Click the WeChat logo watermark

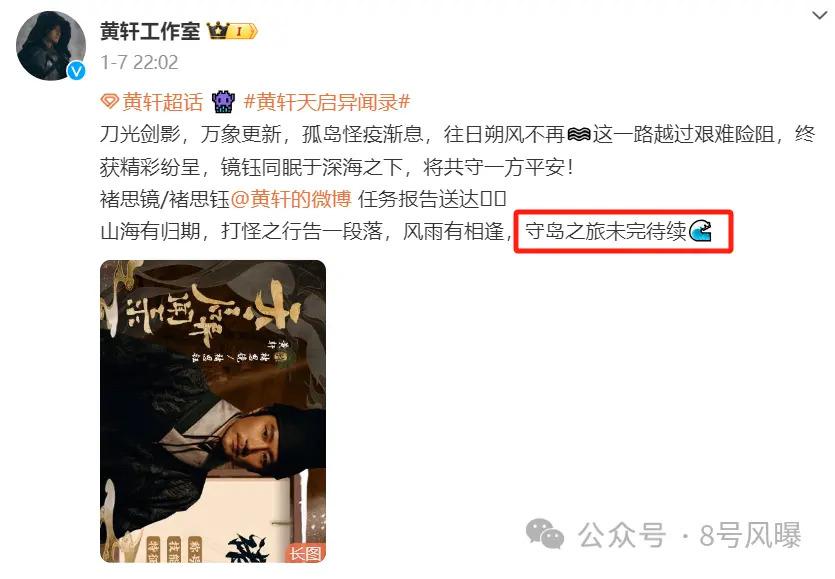545,534
